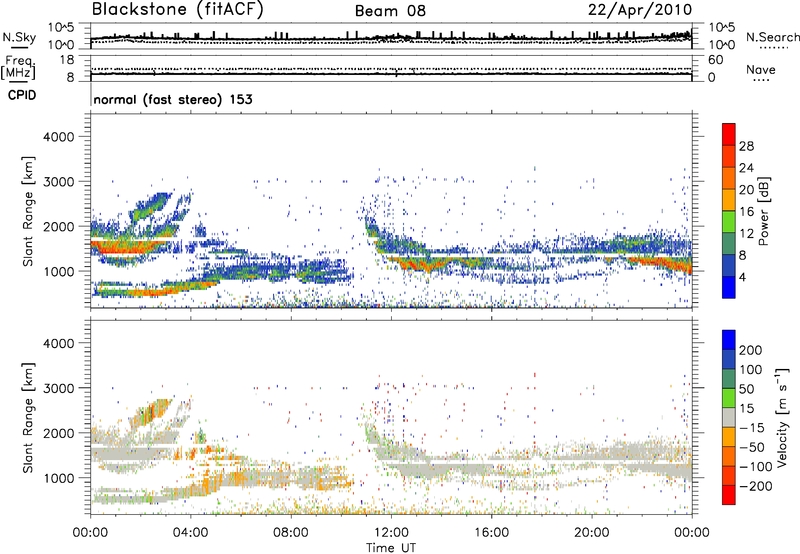Image resolution: width=800 pixels, height=554 pixels.
Task: Click the '2000' tick on power panel axis
Action: point(58,227)
